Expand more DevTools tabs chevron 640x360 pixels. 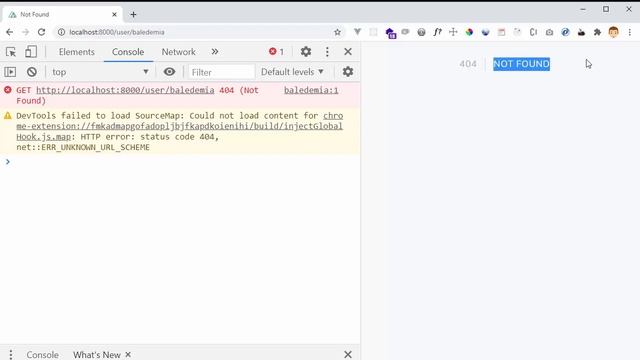pos(215,51)
